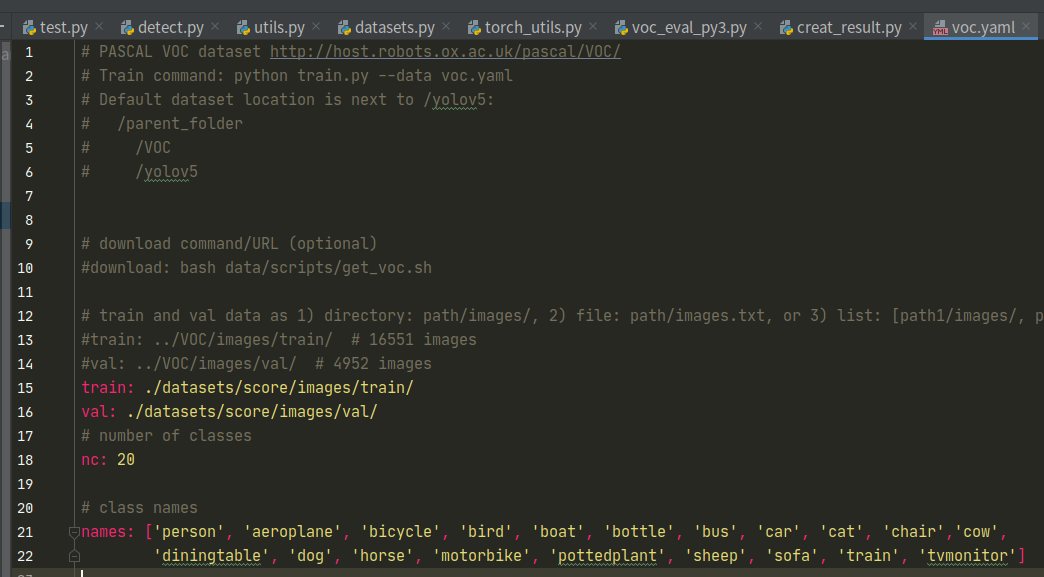Screen dimensions: 1044x577
Task: Close the creat_result.py tab
Action: pos(914,27)
